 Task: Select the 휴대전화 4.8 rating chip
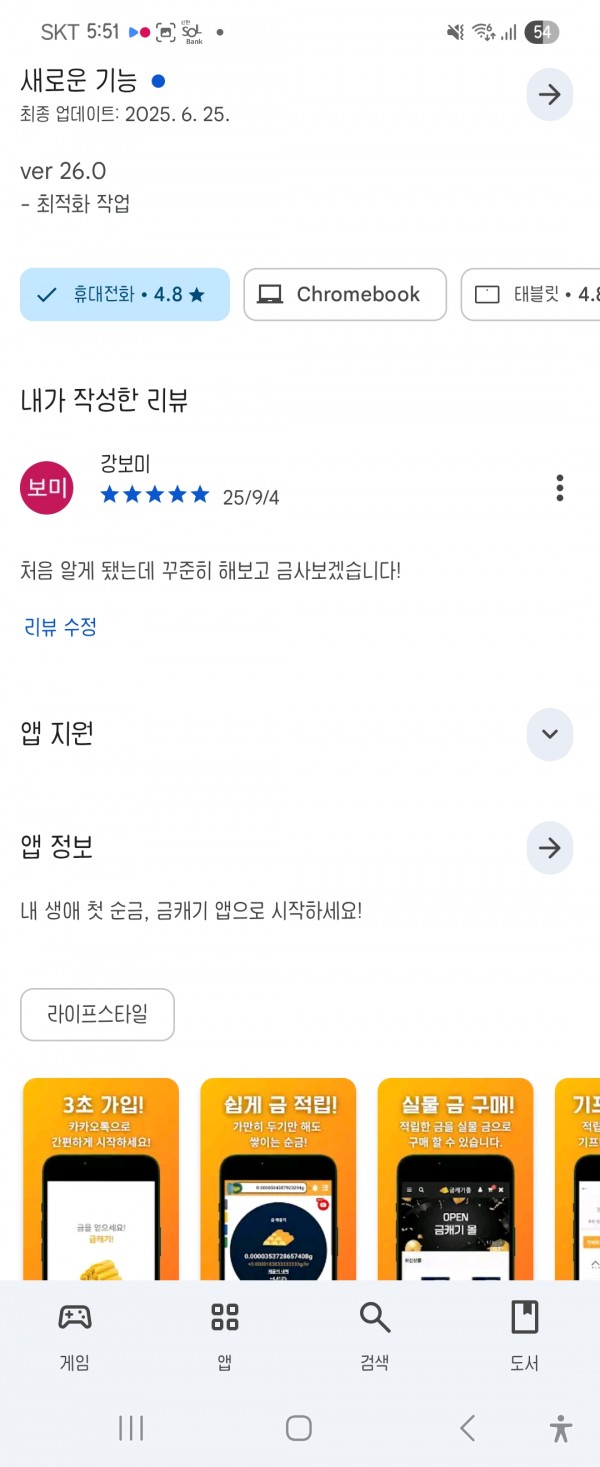click(125, 295)
